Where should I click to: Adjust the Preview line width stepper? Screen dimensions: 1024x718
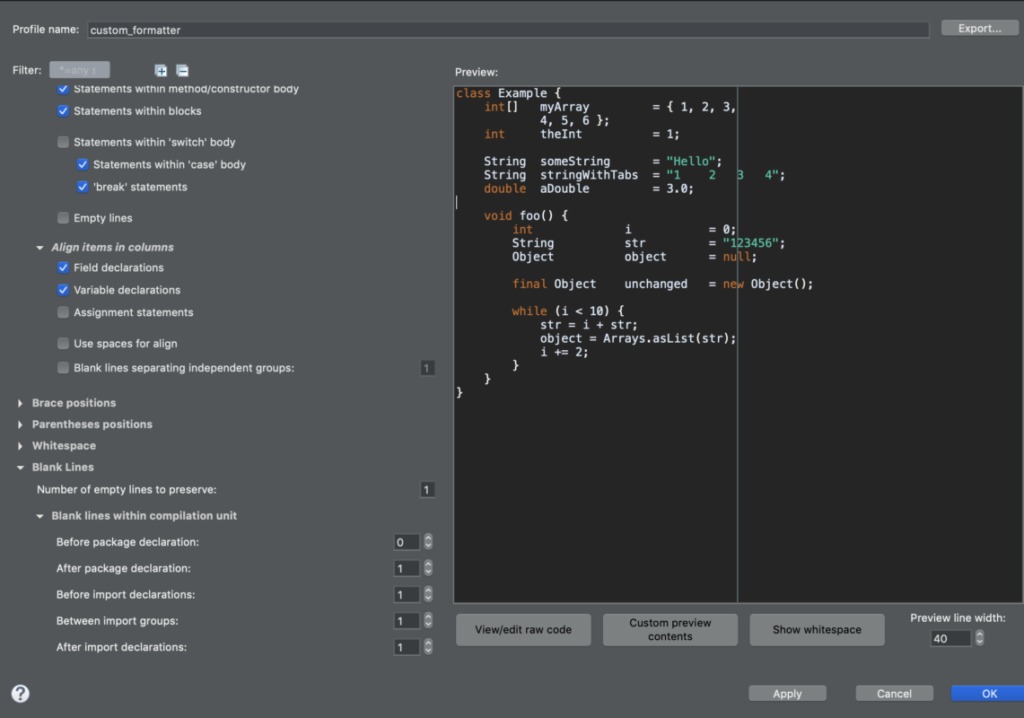979,638
